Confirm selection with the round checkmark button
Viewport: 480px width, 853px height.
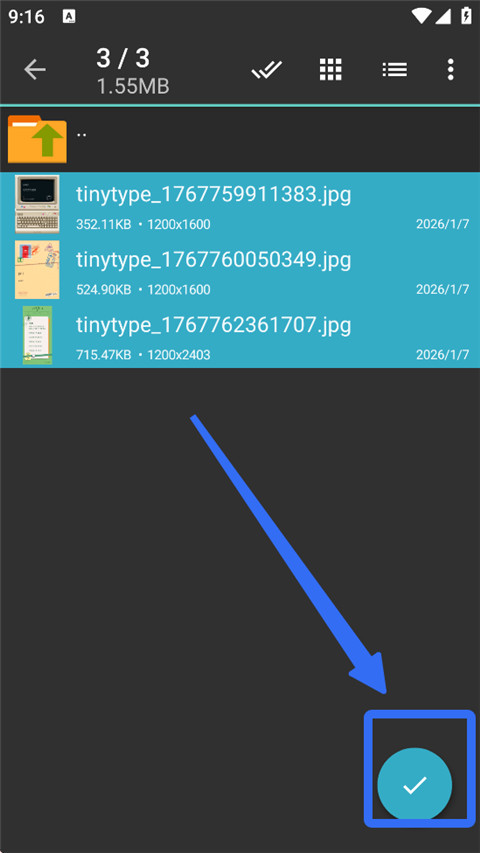[x=415, y=784]
